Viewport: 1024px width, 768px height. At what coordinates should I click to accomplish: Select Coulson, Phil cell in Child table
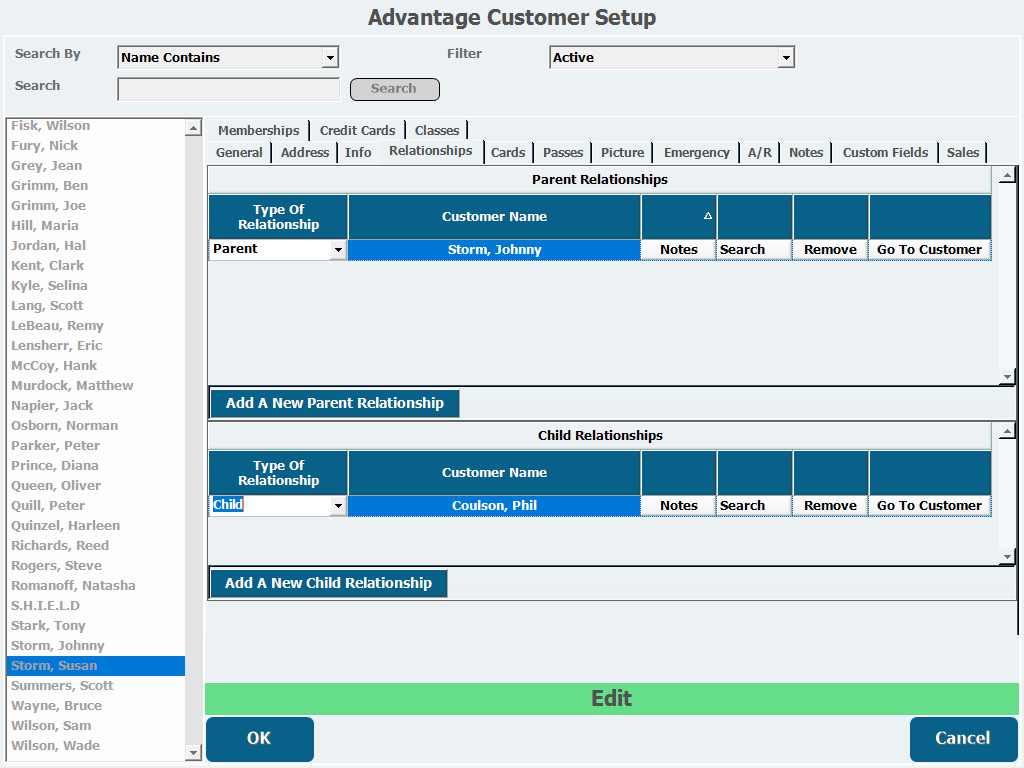tap(494, 505)
